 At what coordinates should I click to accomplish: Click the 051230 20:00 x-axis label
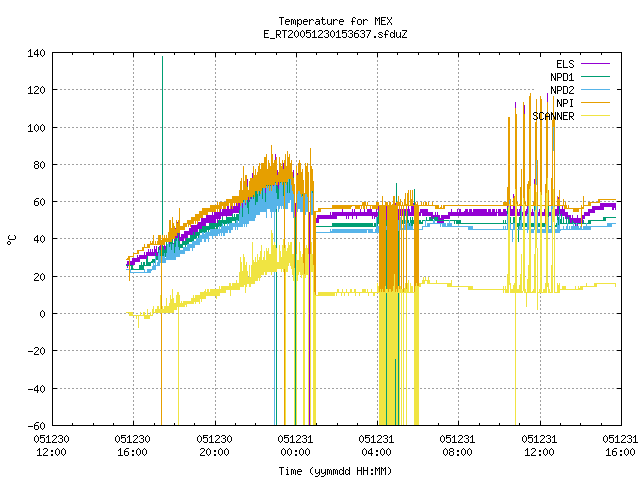click(x=214, y=446)
